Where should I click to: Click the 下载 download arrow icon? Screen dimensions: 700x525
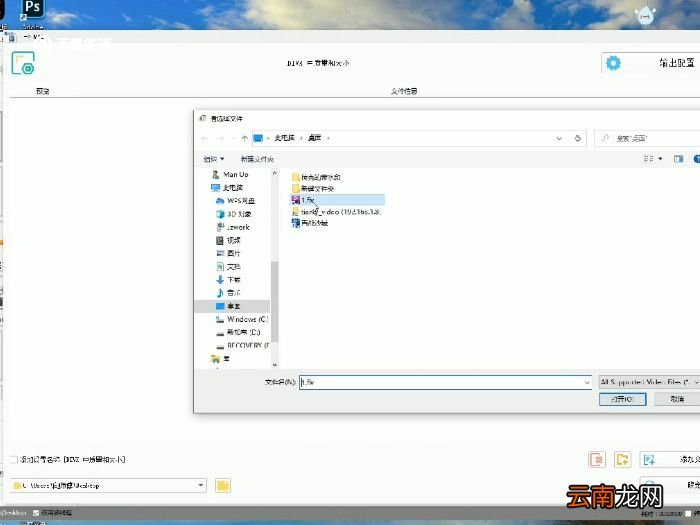(x=220, y=280)
